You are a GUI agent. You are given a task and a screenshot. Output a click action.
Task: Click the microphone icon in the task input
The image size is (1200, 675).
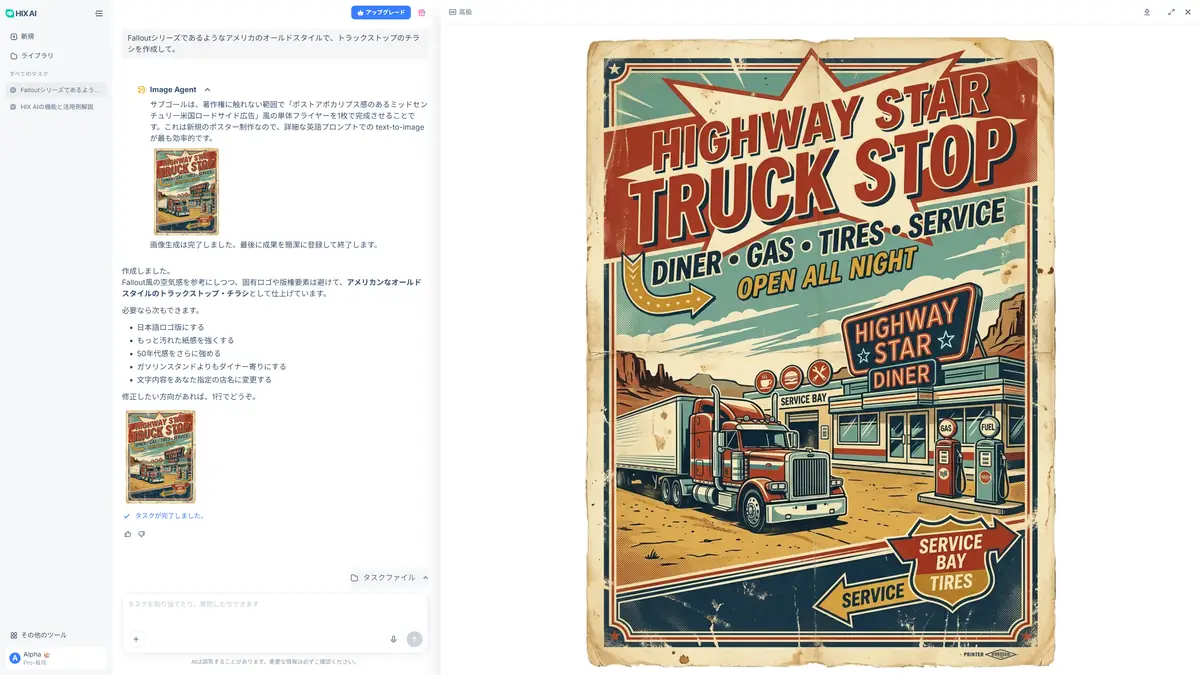point(393,639)
